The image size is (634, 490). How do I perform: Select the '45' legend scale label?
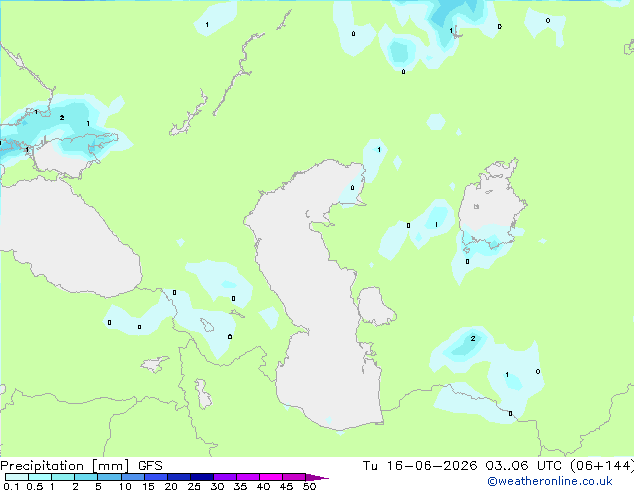pos(286,486)
